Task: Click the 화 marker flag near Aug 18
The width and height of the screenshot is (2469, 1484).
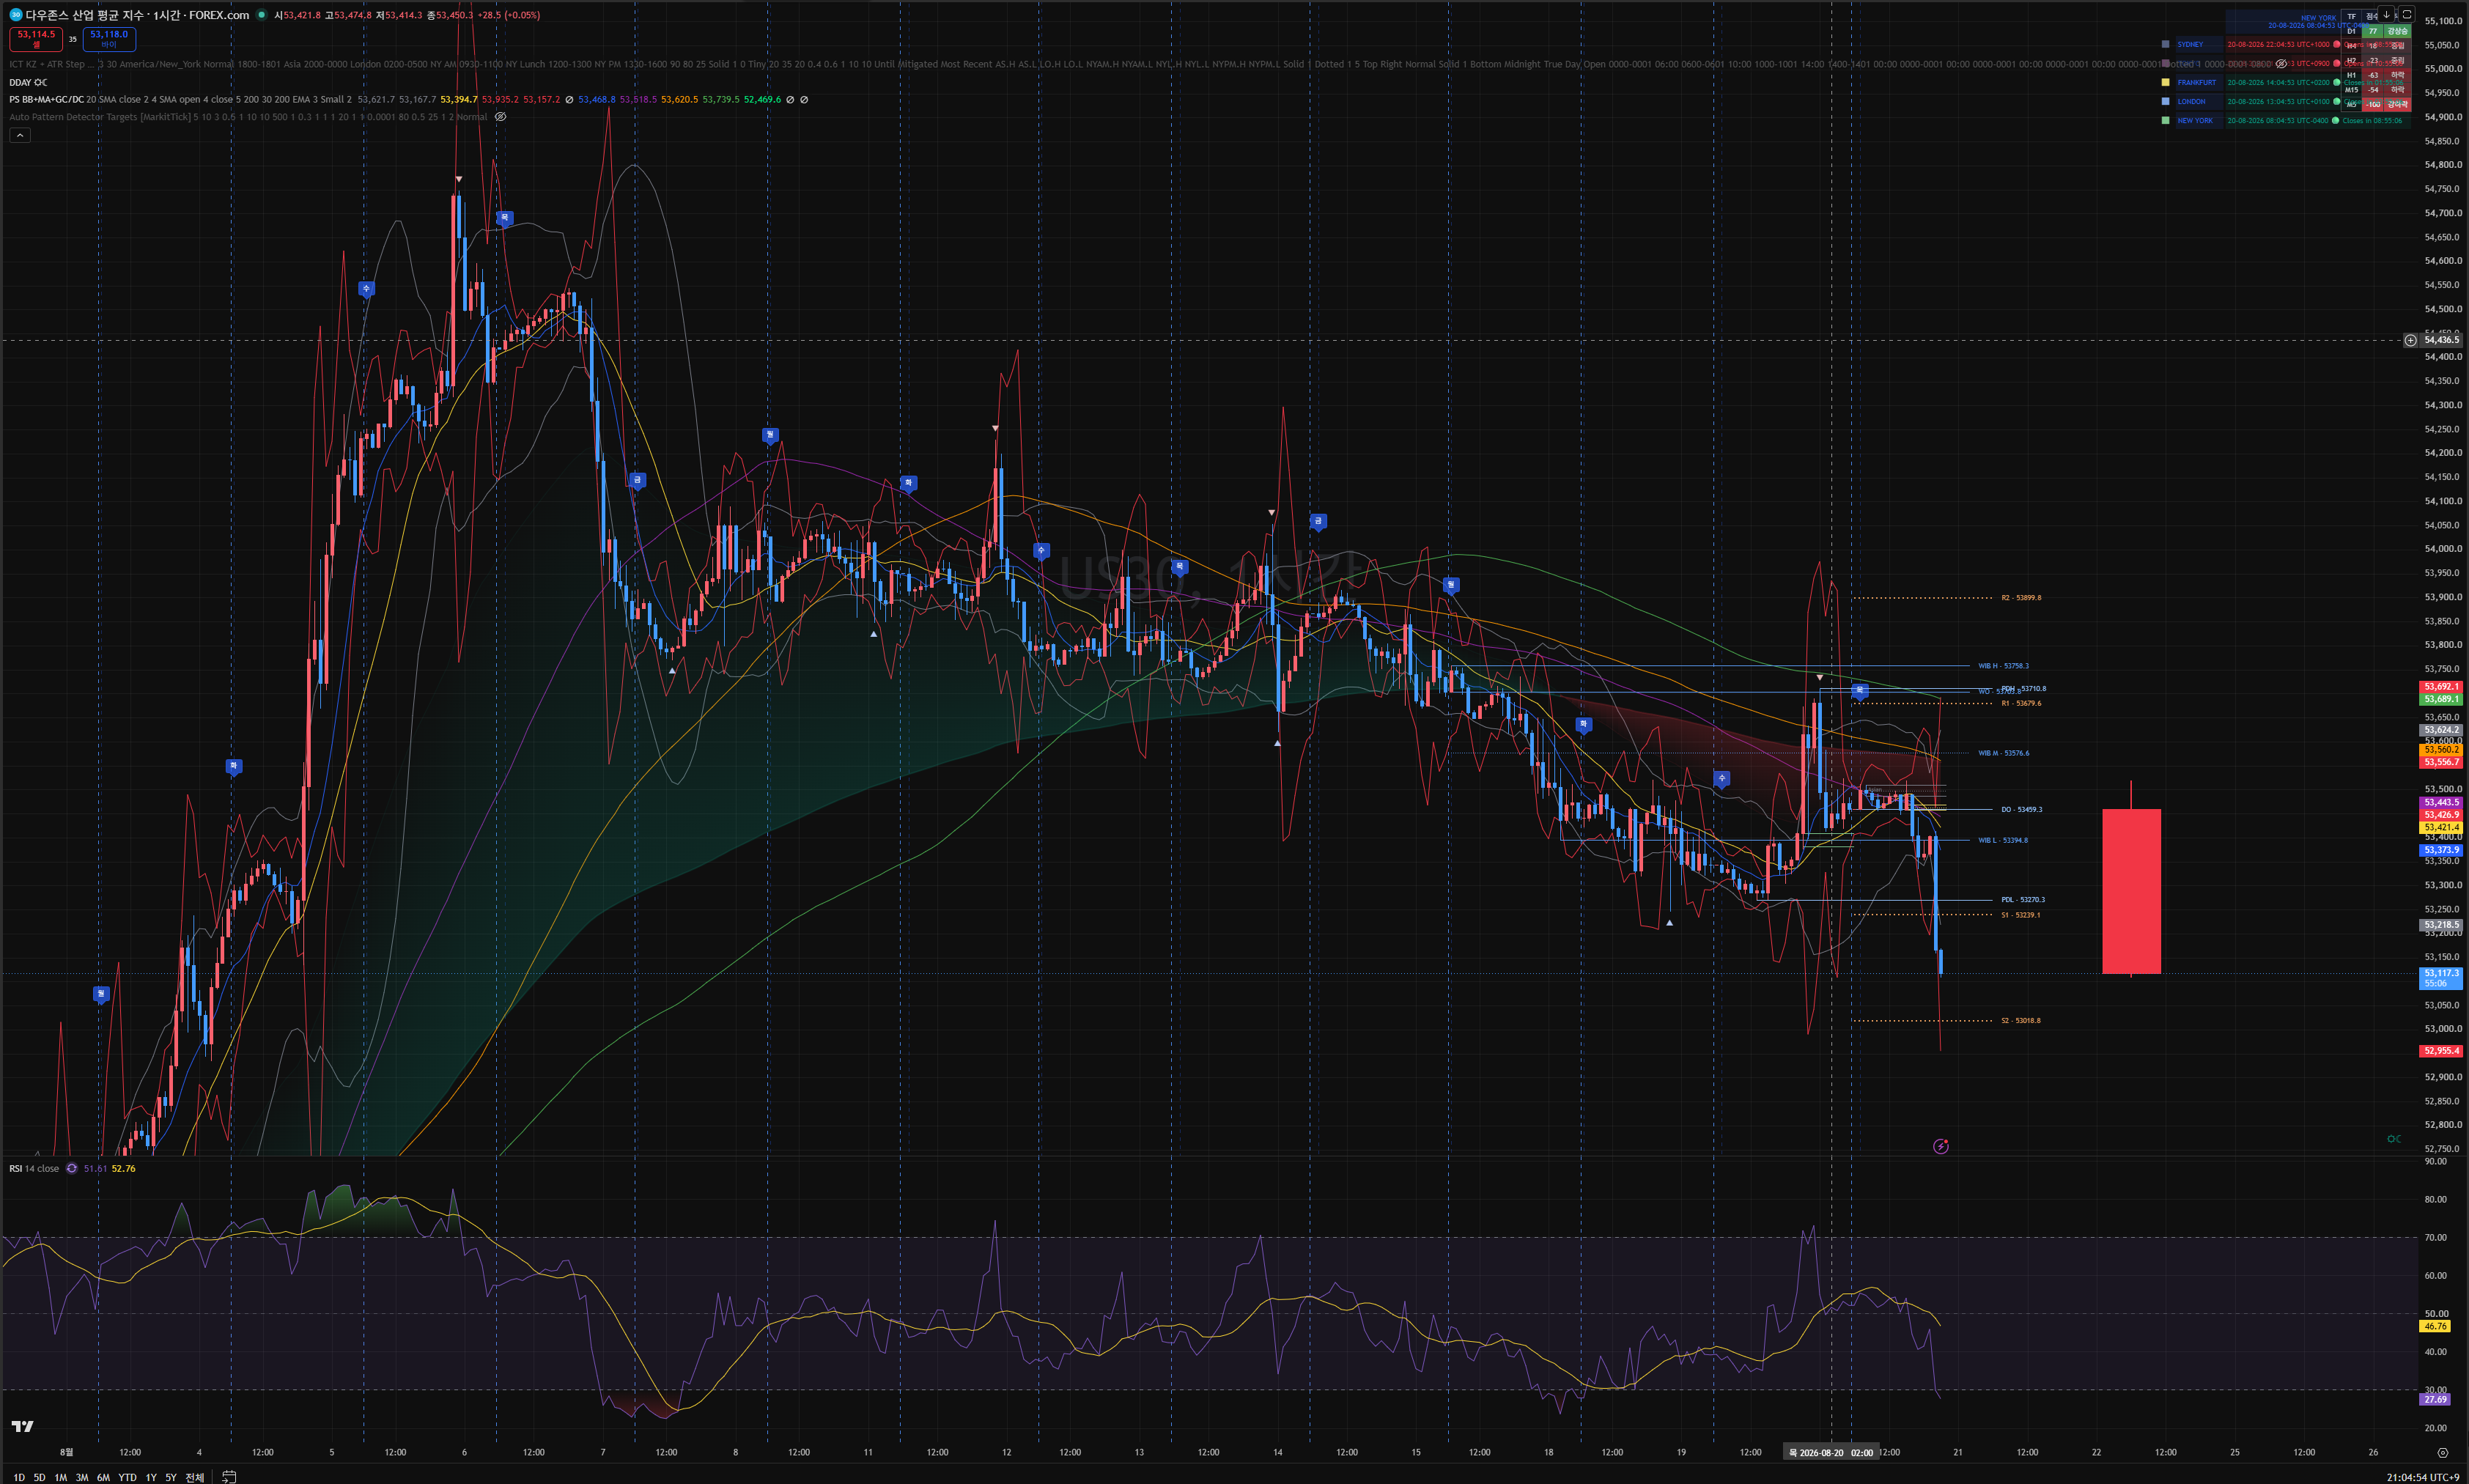Action: pos(1583,725)
